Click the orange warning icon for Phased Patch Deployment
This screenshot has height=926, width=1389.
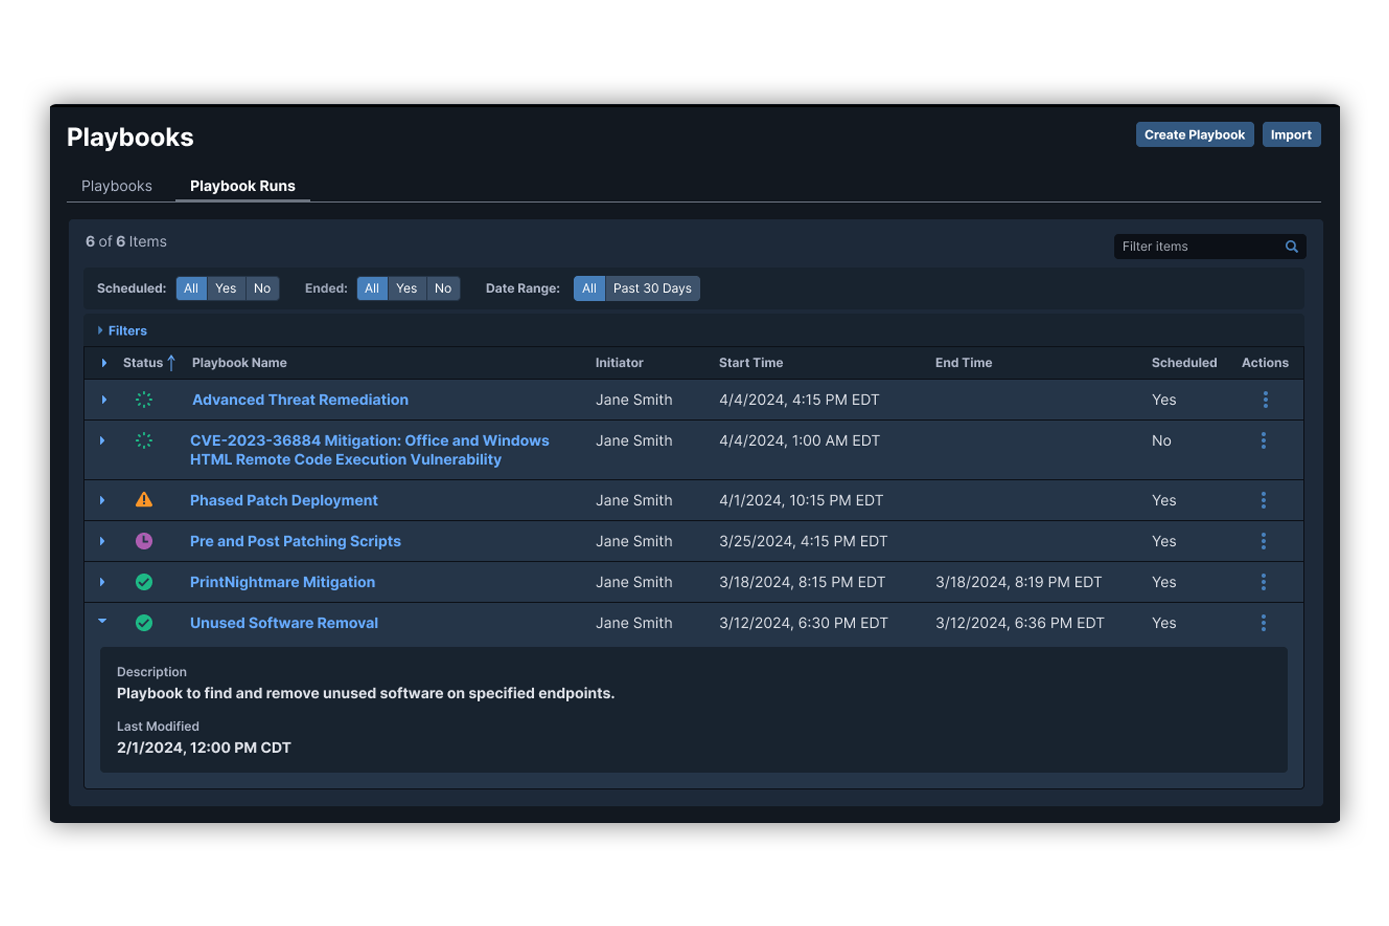144,499
